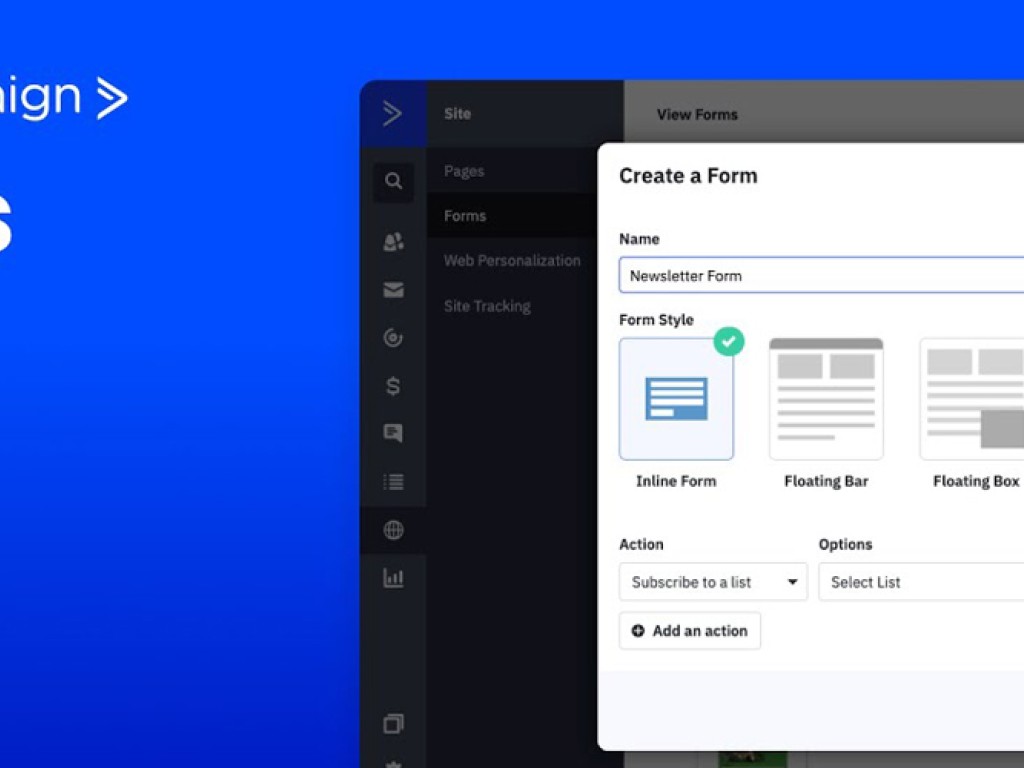The width and height of the screenshot is (1024, 768).
Task: Click the ActiveCampaign logo in the sidebar
Action: click(392, 114)
